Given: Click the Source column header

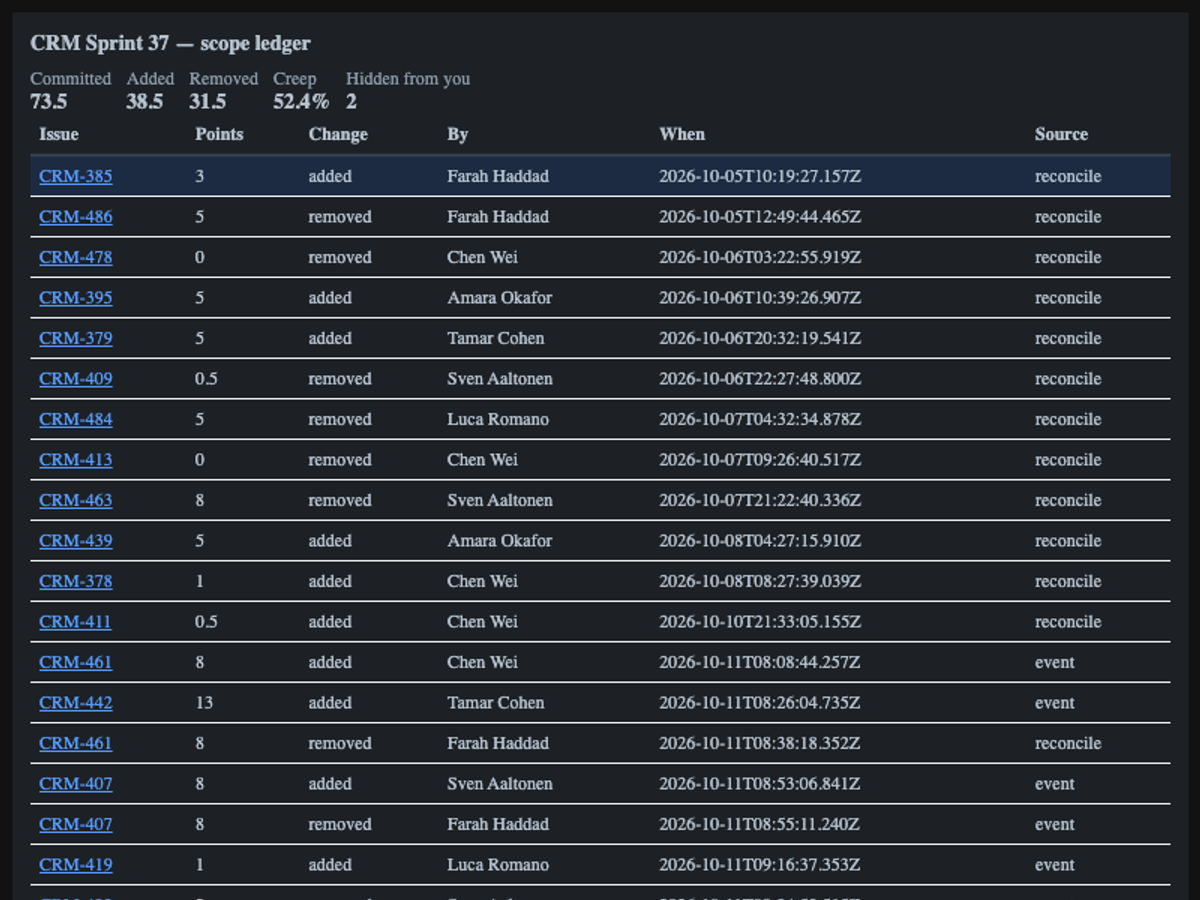Looking at the screenshot, I should point(1061,134).
